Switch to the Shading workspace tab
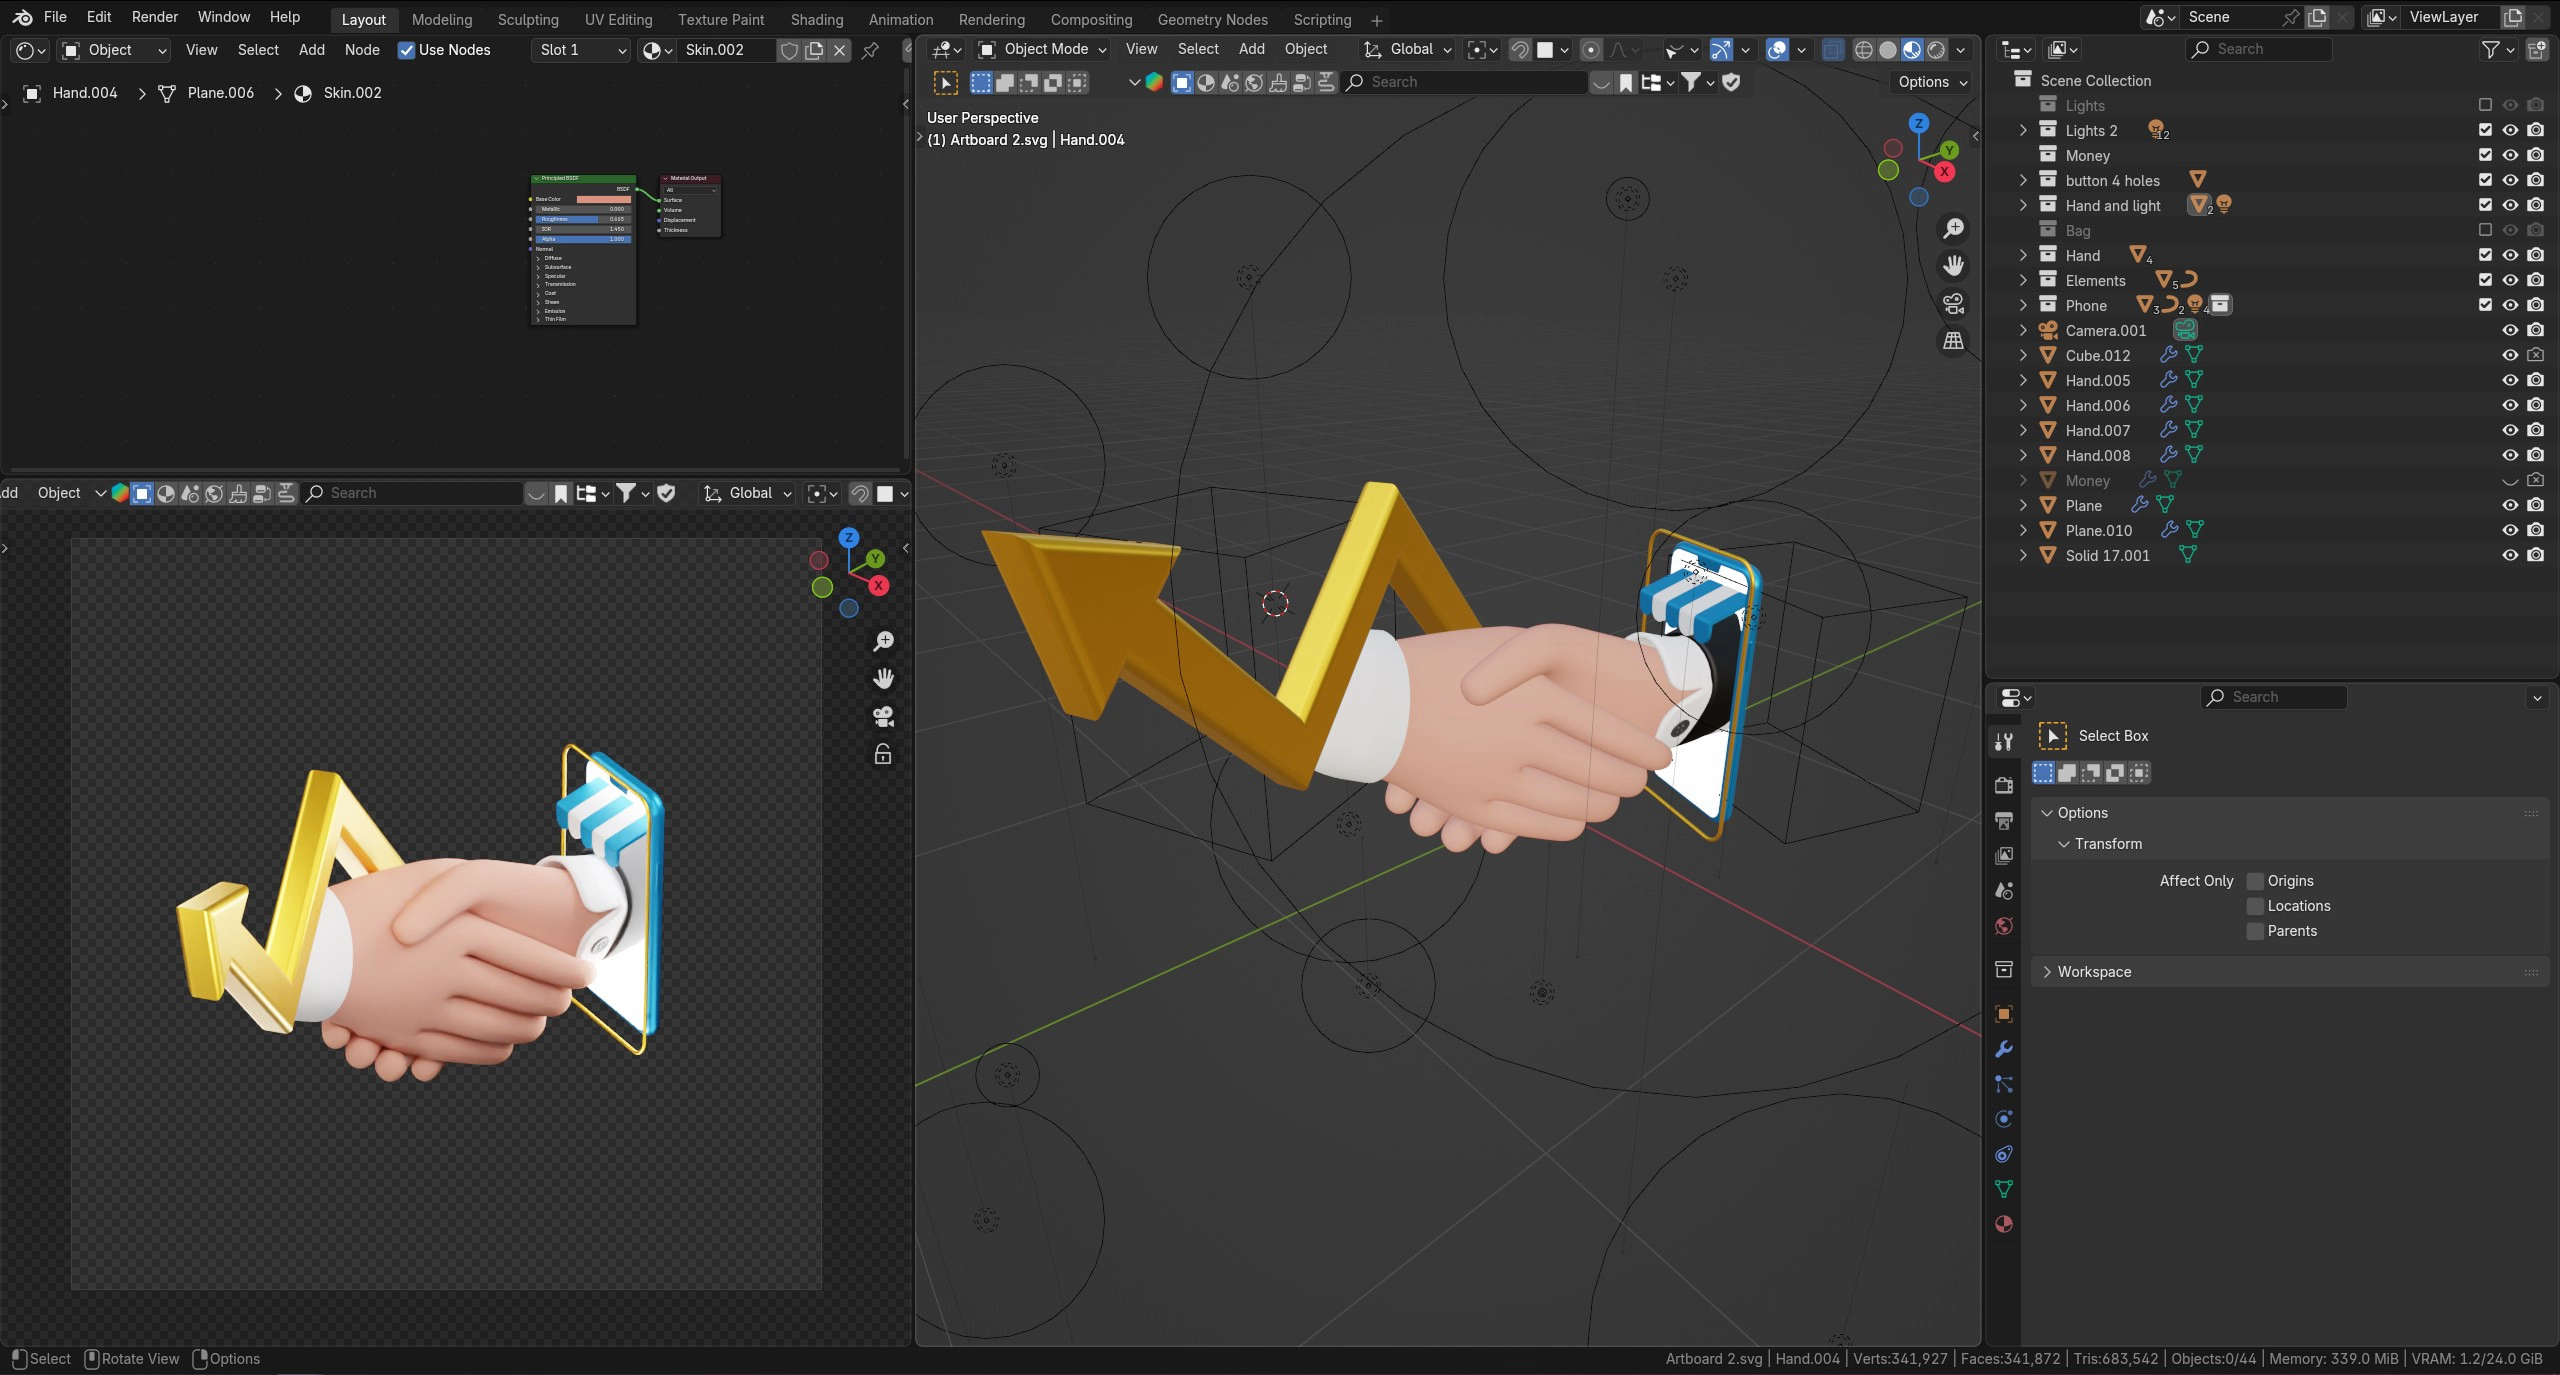 coord(816,19)
